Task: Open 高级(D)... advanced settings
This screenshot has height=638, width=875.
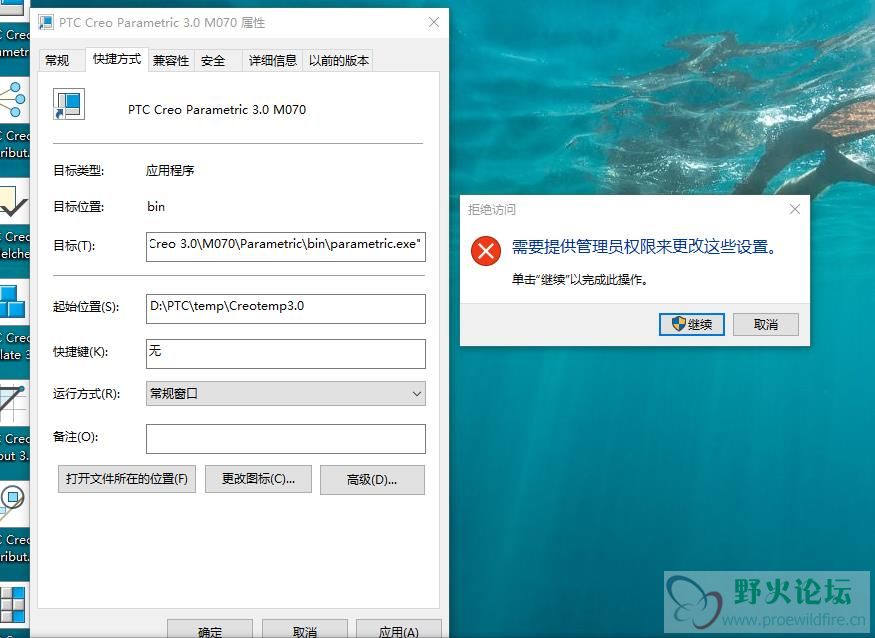Action: coord(372,479)
